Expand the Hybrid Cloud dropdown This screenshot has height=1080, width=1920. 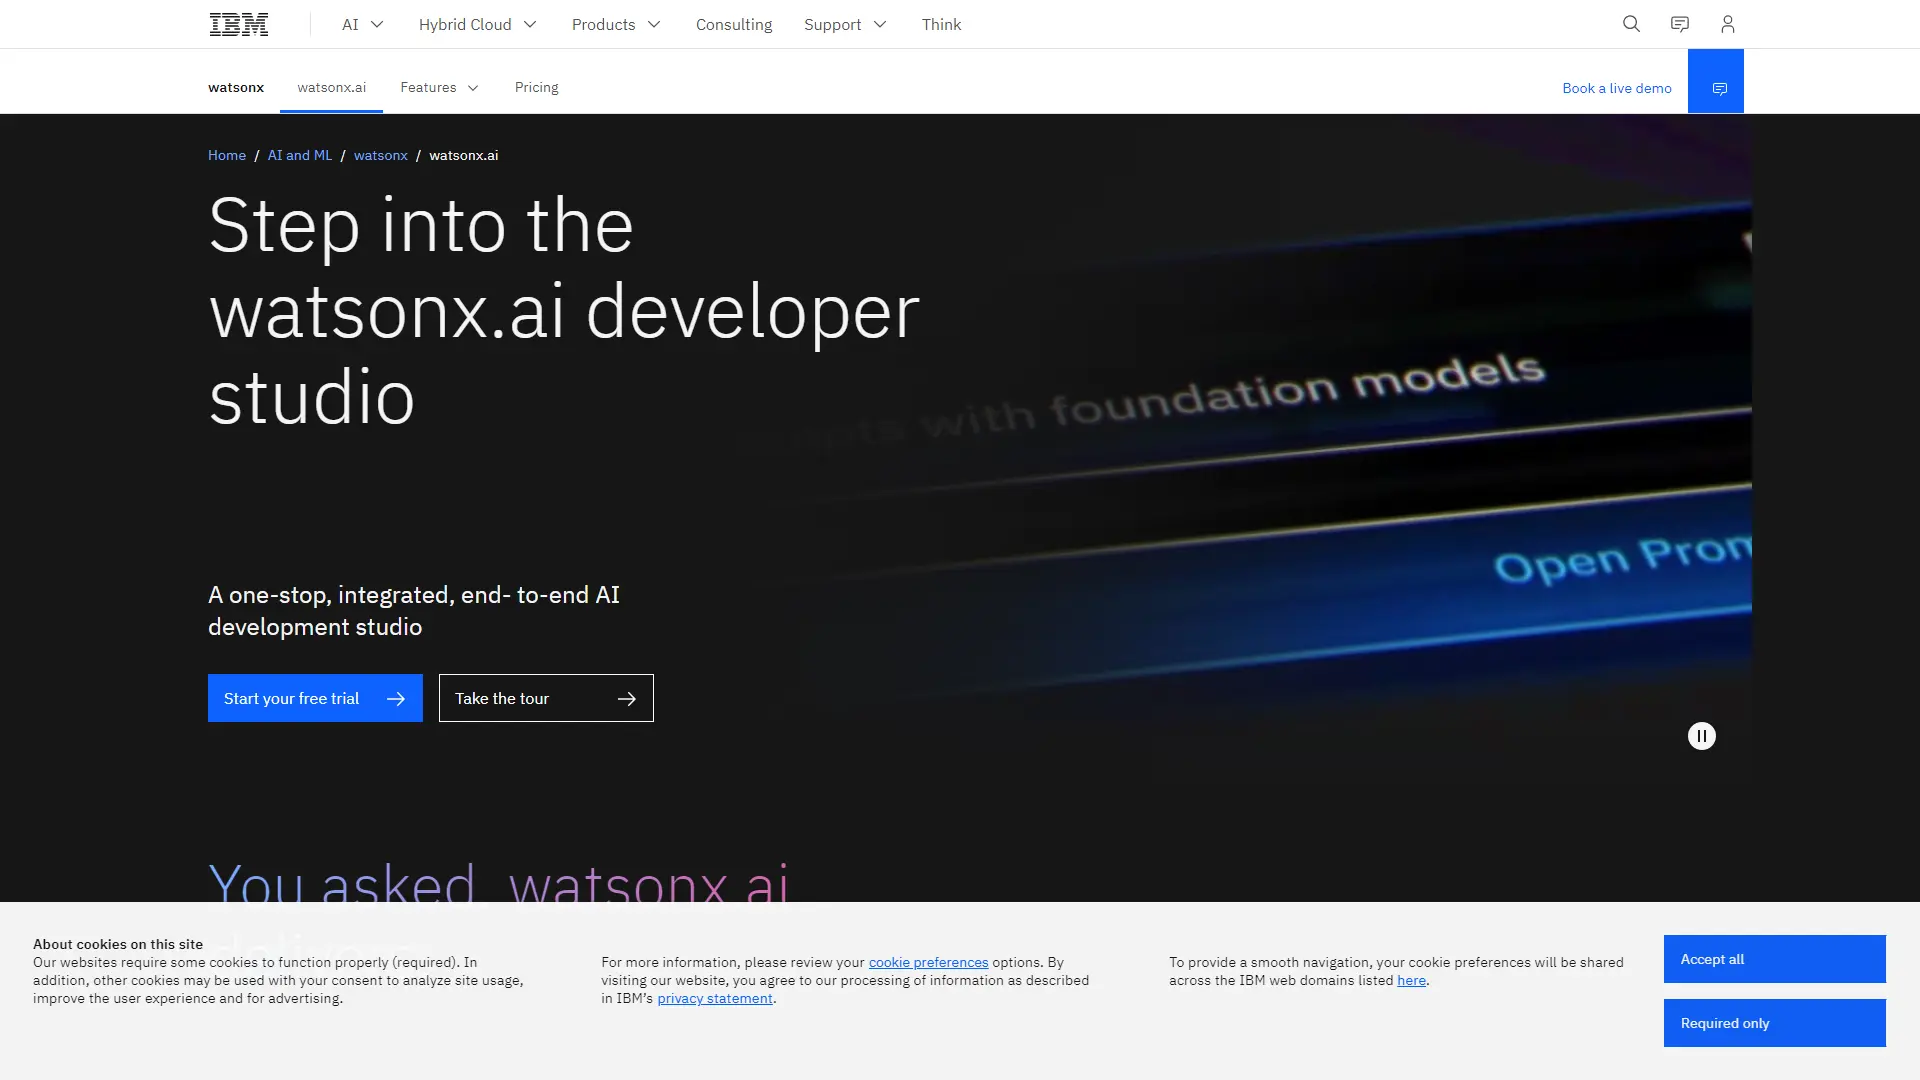(477, 24)
